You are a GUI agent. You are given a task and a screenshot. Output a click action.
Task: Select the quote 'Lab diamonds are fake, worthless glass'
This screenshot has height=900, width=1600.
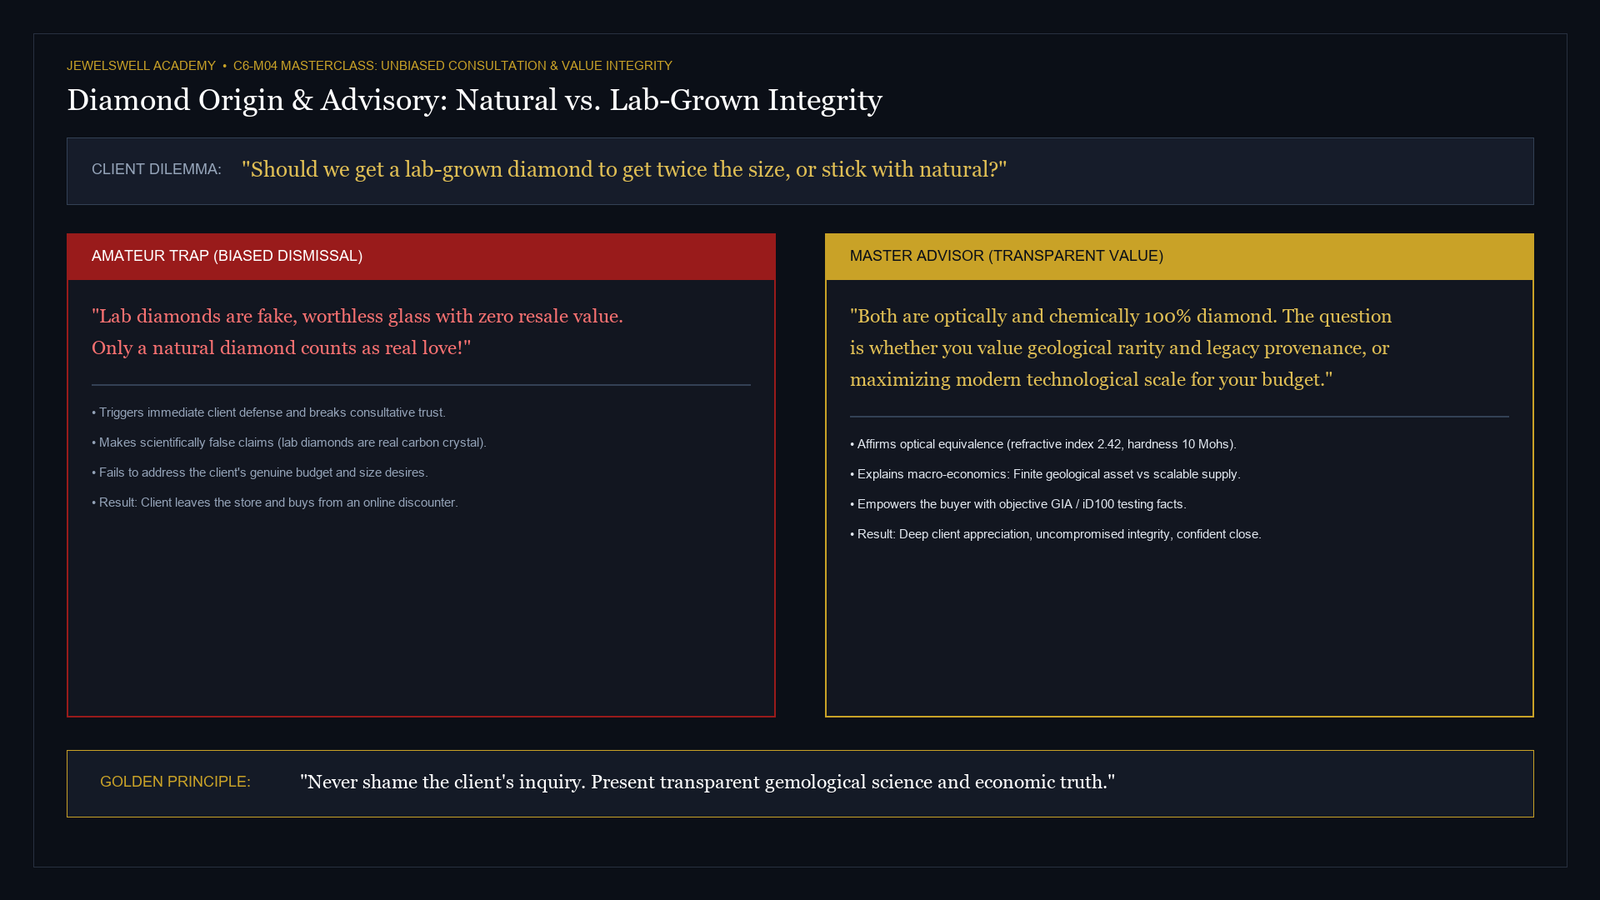(357, 316)
